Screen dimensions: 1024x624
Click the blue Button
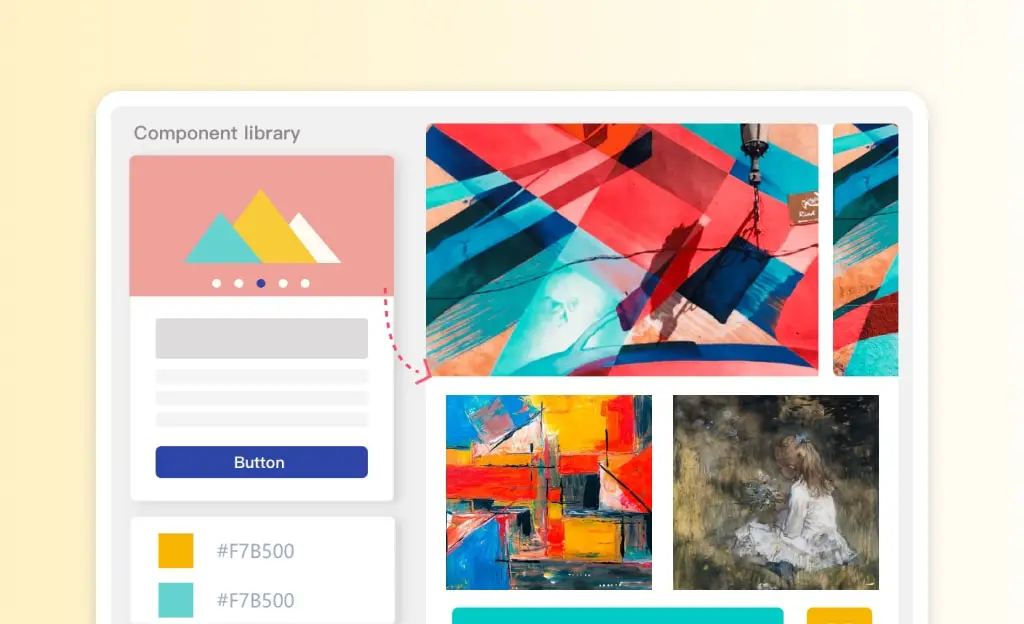click(261, 462)
